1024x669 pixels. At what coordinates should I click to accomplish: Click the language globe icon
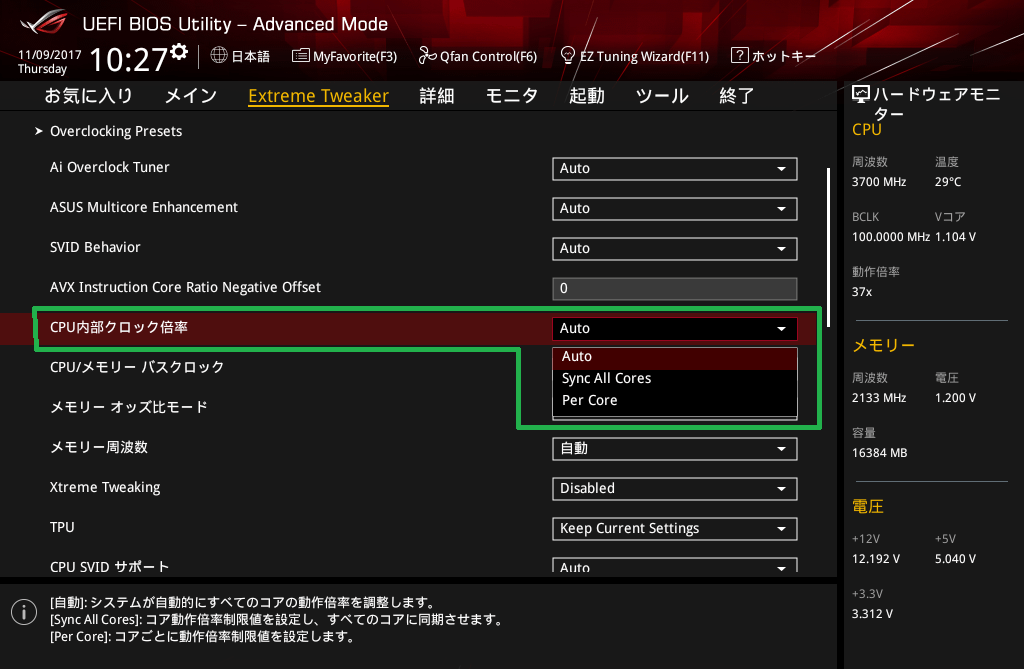point(219,56)
